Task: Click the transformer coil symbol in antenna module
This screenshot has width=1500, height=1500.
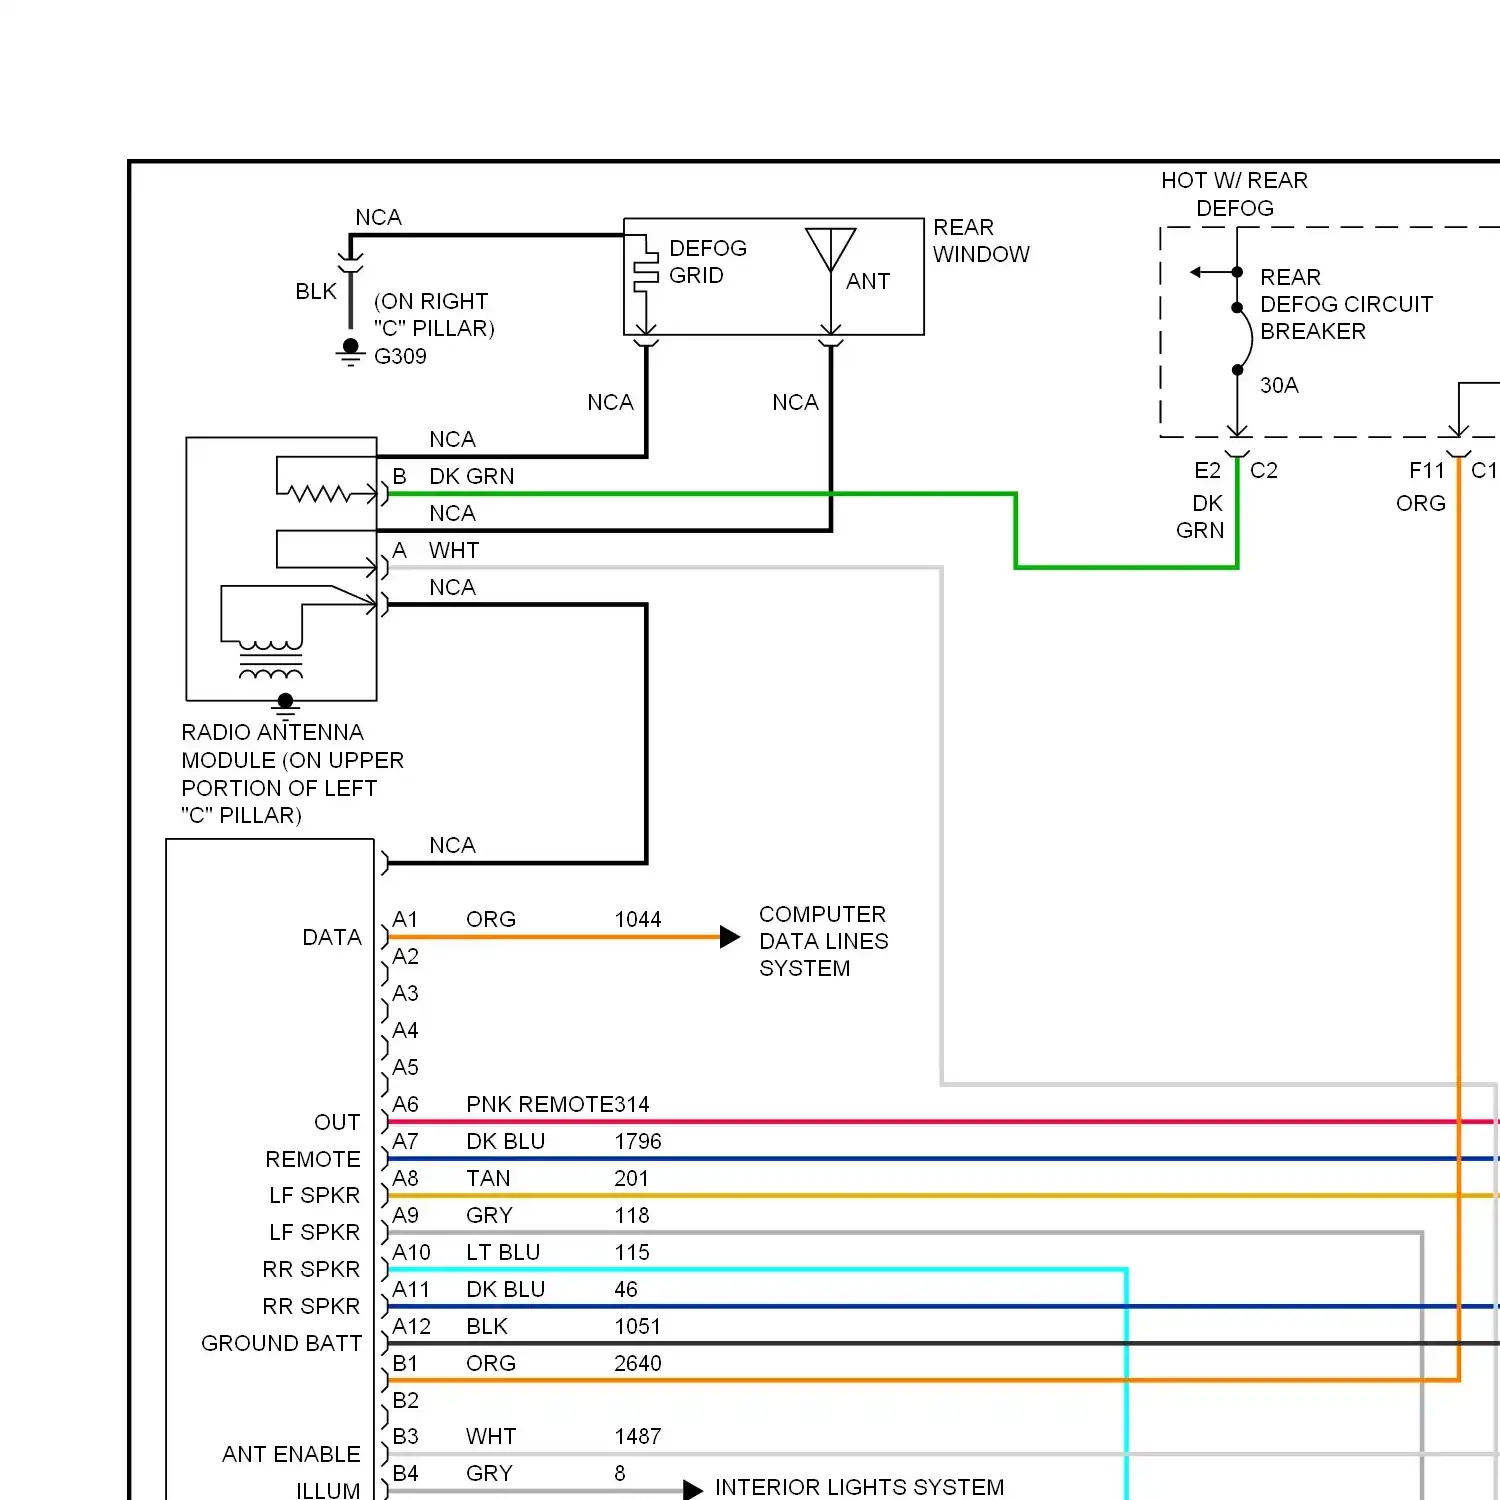Action: click(271, 660)
